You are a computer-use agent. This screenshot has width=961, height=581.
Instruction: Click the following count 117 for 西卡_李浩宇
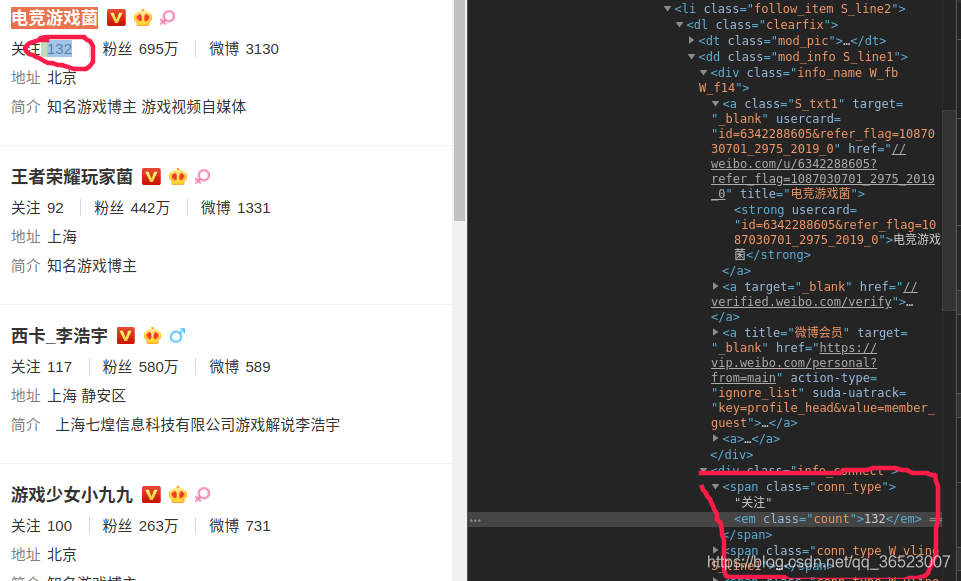click(x=59, y=367)
